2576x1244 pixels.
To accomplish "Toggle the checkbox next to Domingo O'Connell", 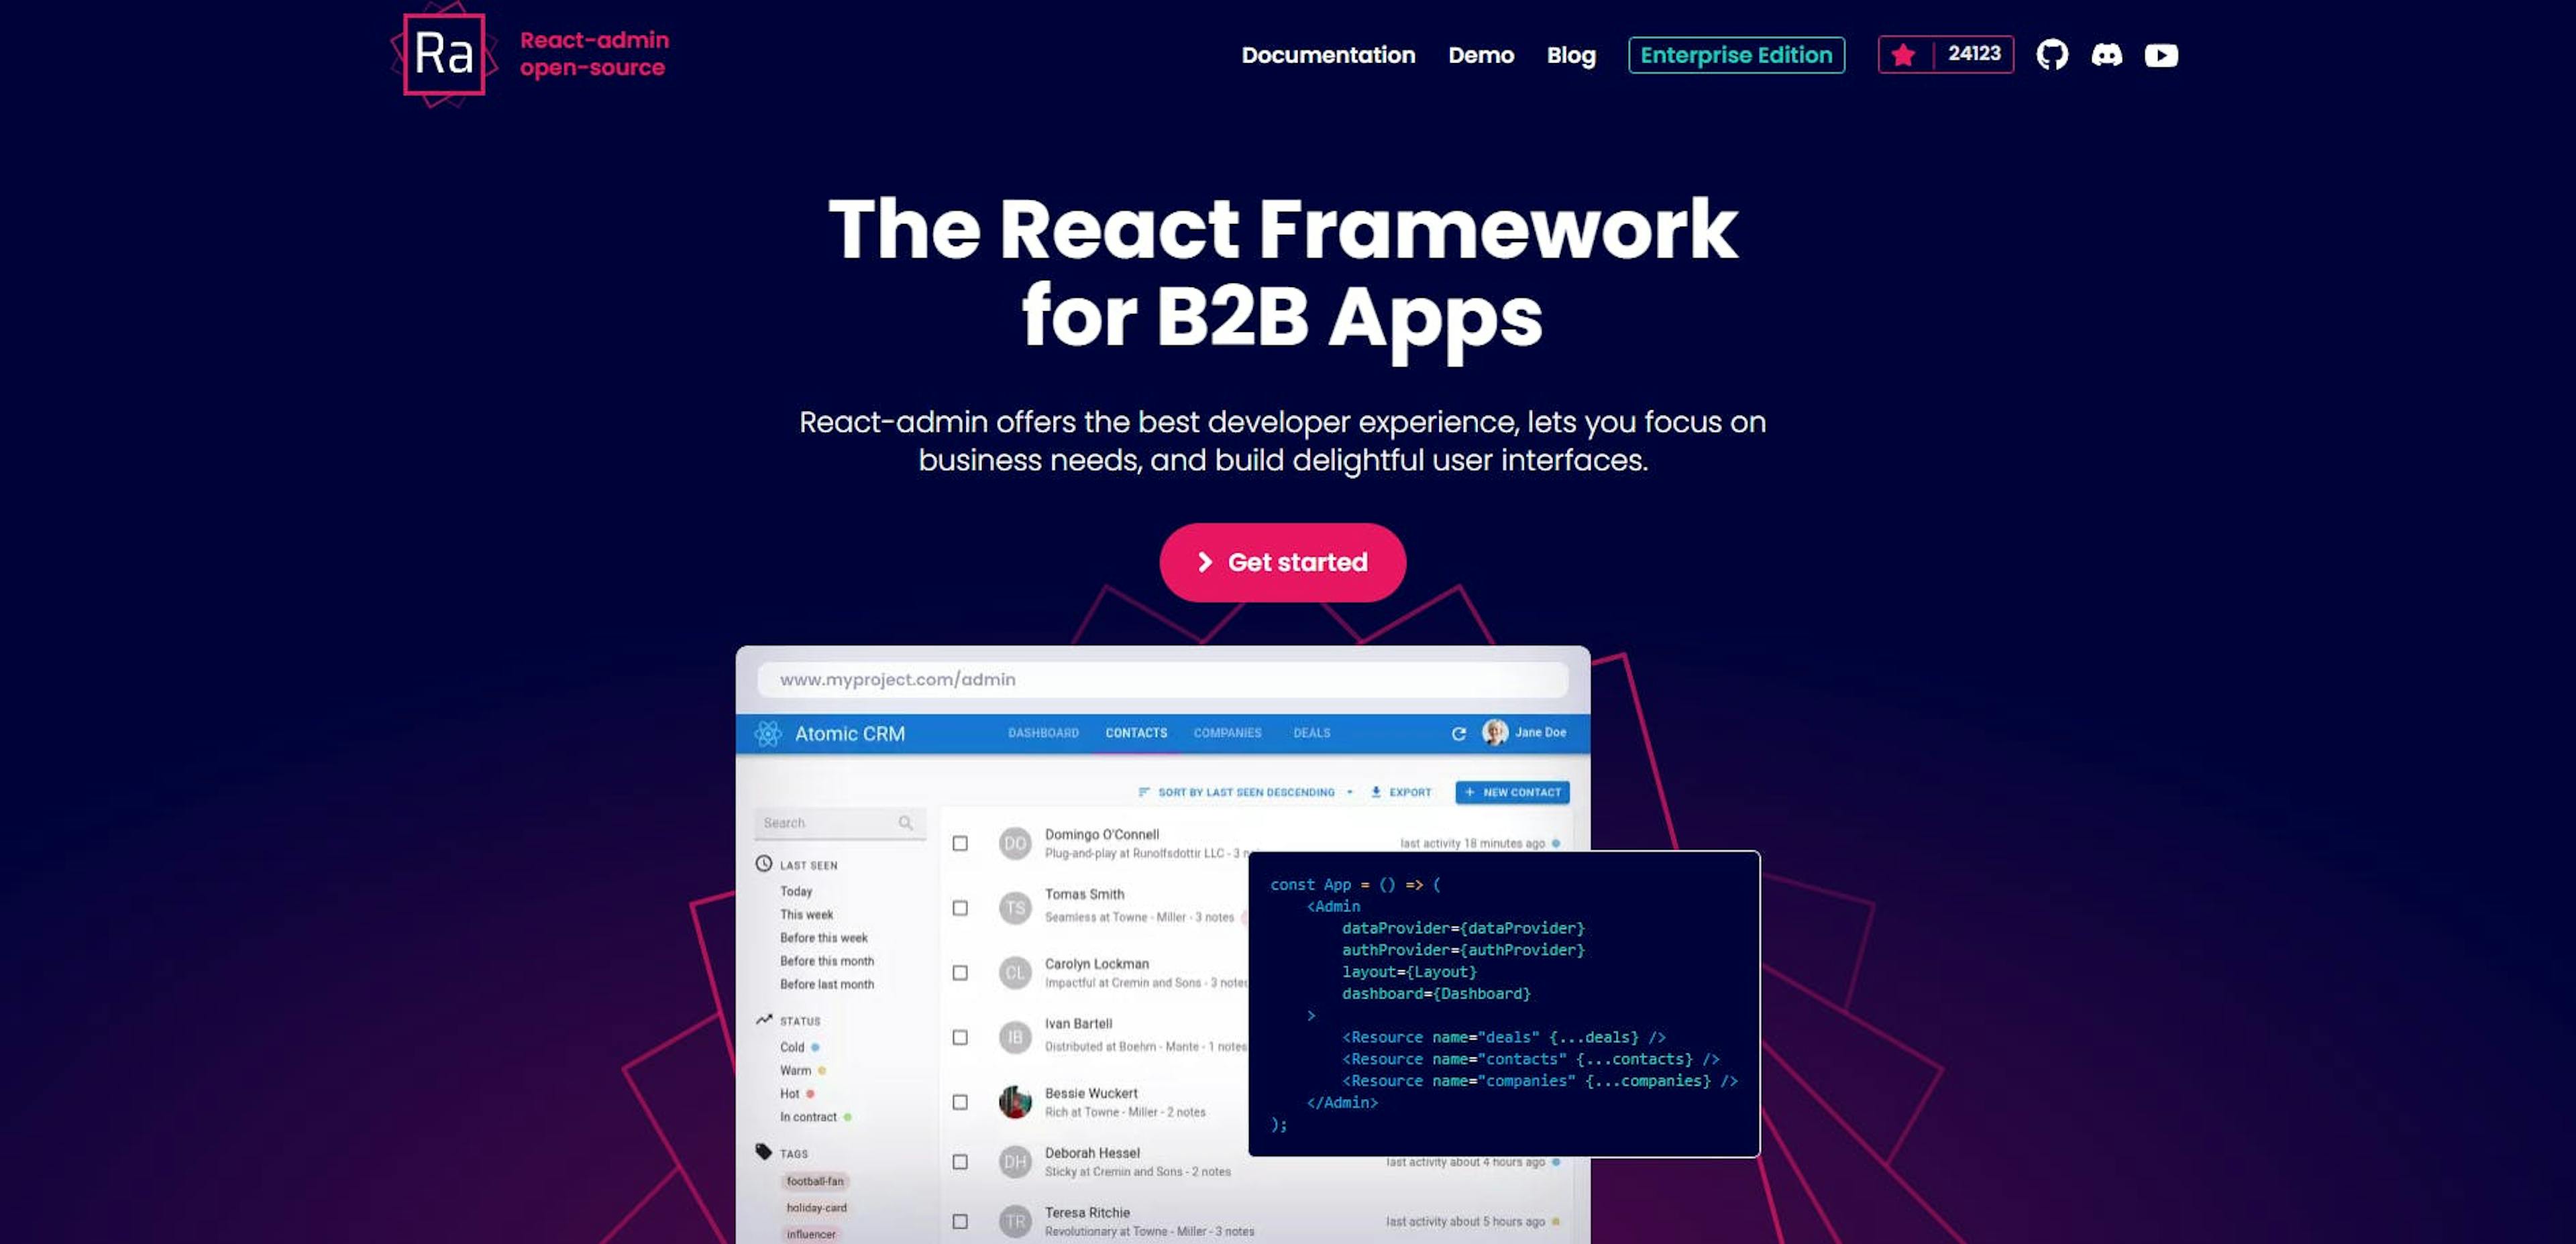I will click(x=963, y=843).
